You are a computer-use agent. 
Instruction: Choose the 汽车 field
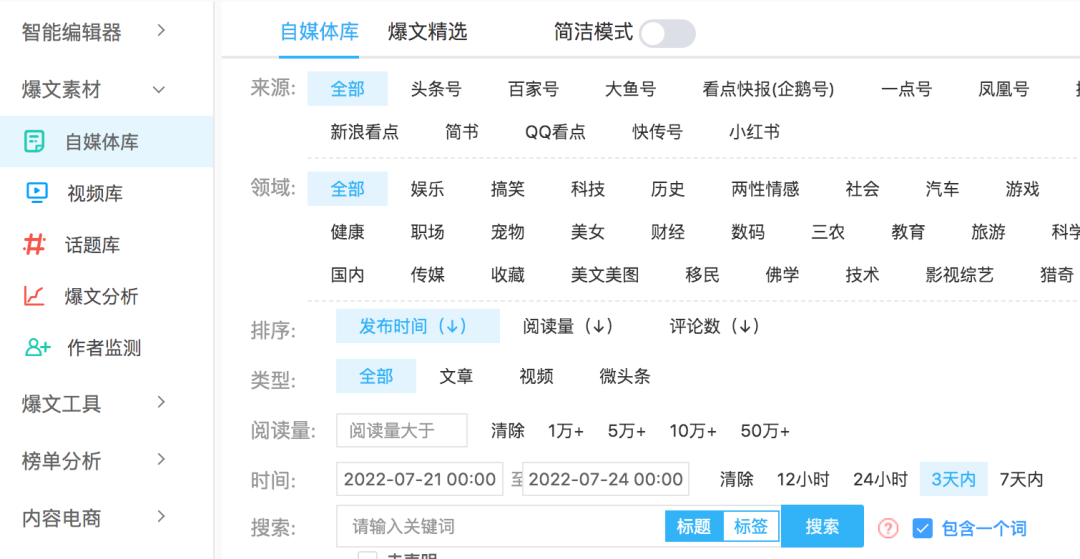[942, 189]
